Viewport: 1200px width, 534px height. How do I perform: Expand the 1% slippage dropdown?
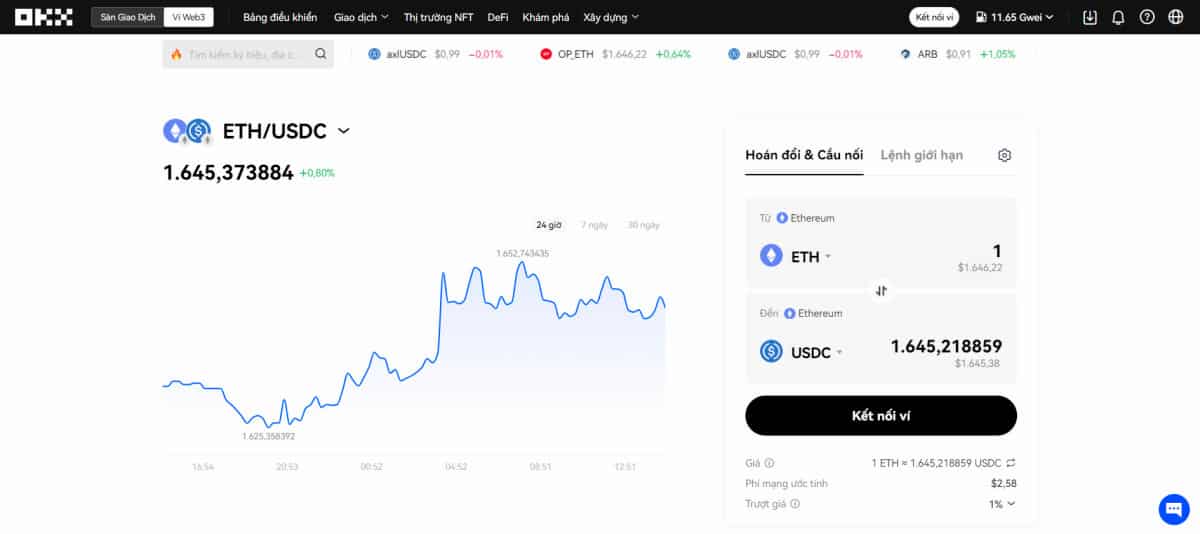coord(1002,504)
